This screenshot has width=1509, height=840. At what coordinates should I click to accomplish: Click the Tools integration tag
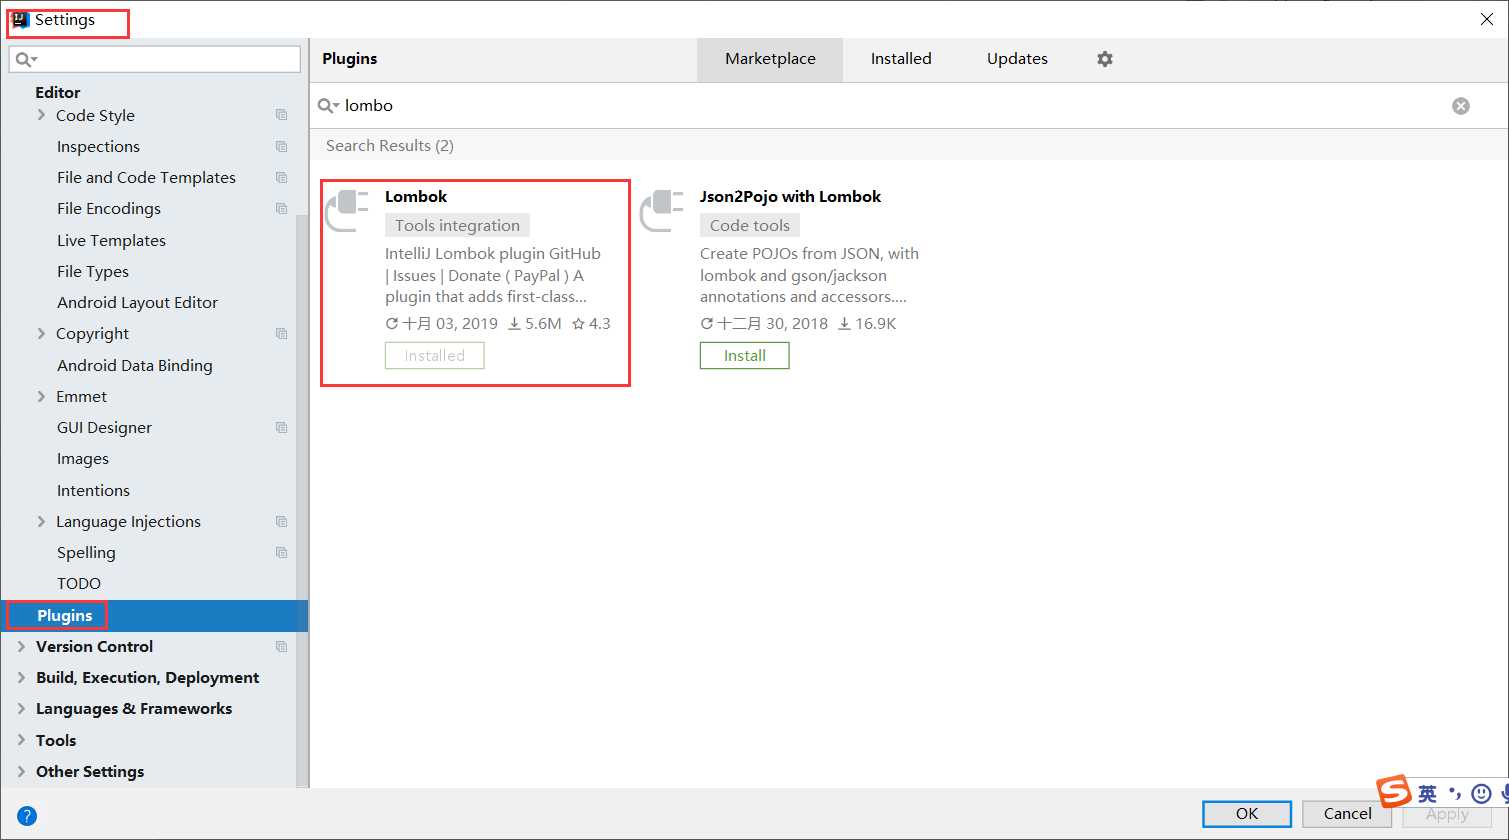457,225
